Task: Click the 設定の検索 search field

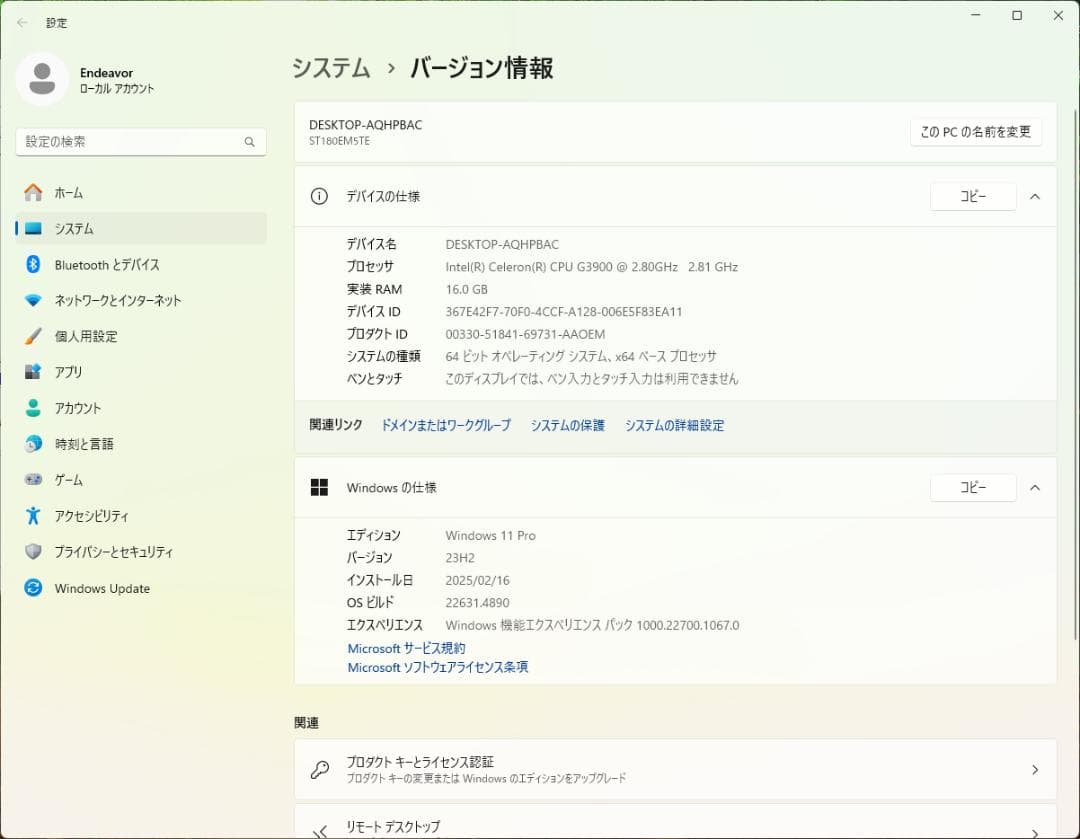Action: tap(140, 141)
